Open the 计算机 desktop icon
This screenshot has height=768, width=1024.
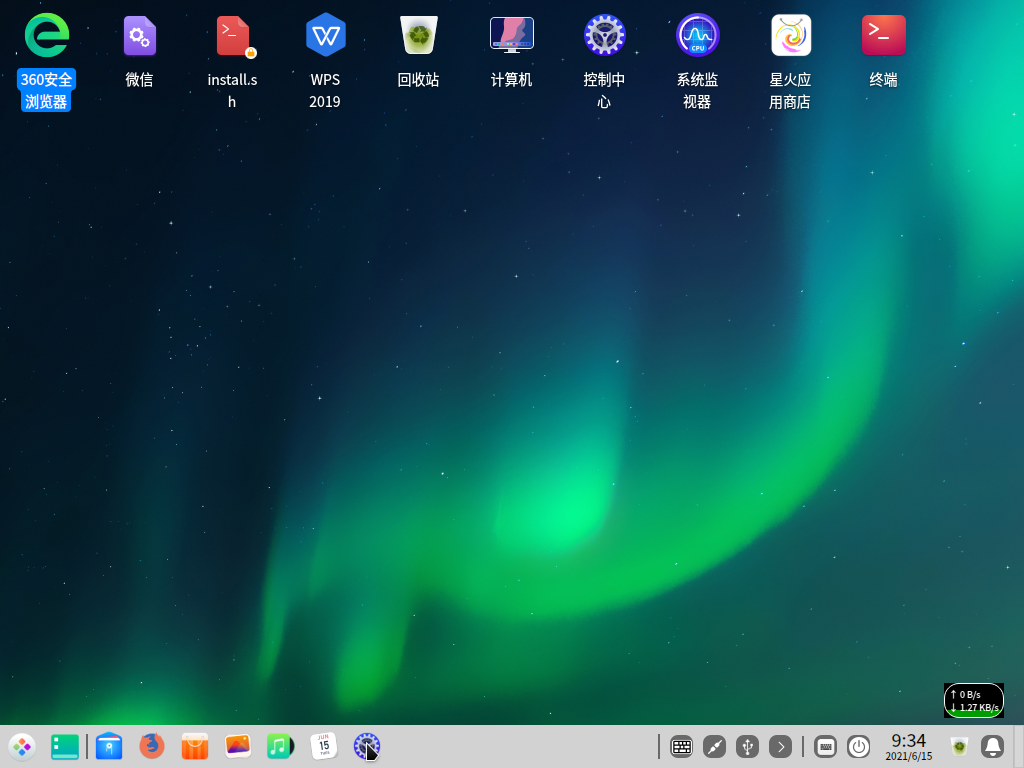[511, 36]
